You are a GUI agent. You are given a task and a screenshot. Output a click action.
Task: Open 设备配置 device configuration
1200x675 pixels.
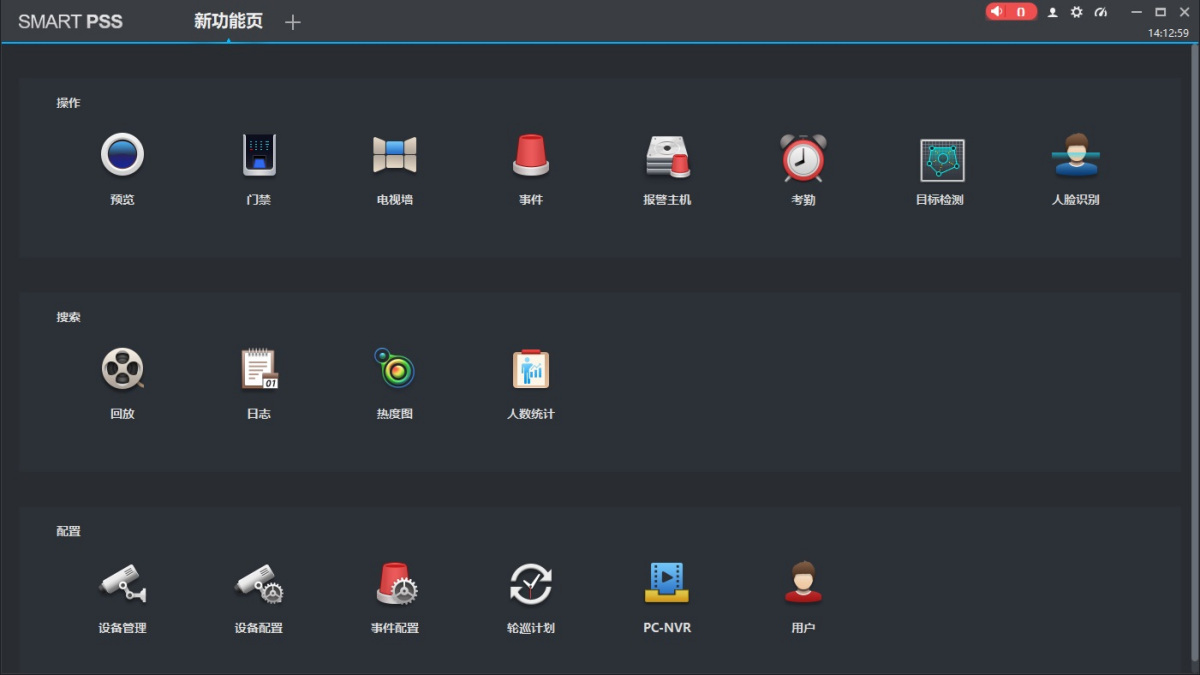[259, 584]
